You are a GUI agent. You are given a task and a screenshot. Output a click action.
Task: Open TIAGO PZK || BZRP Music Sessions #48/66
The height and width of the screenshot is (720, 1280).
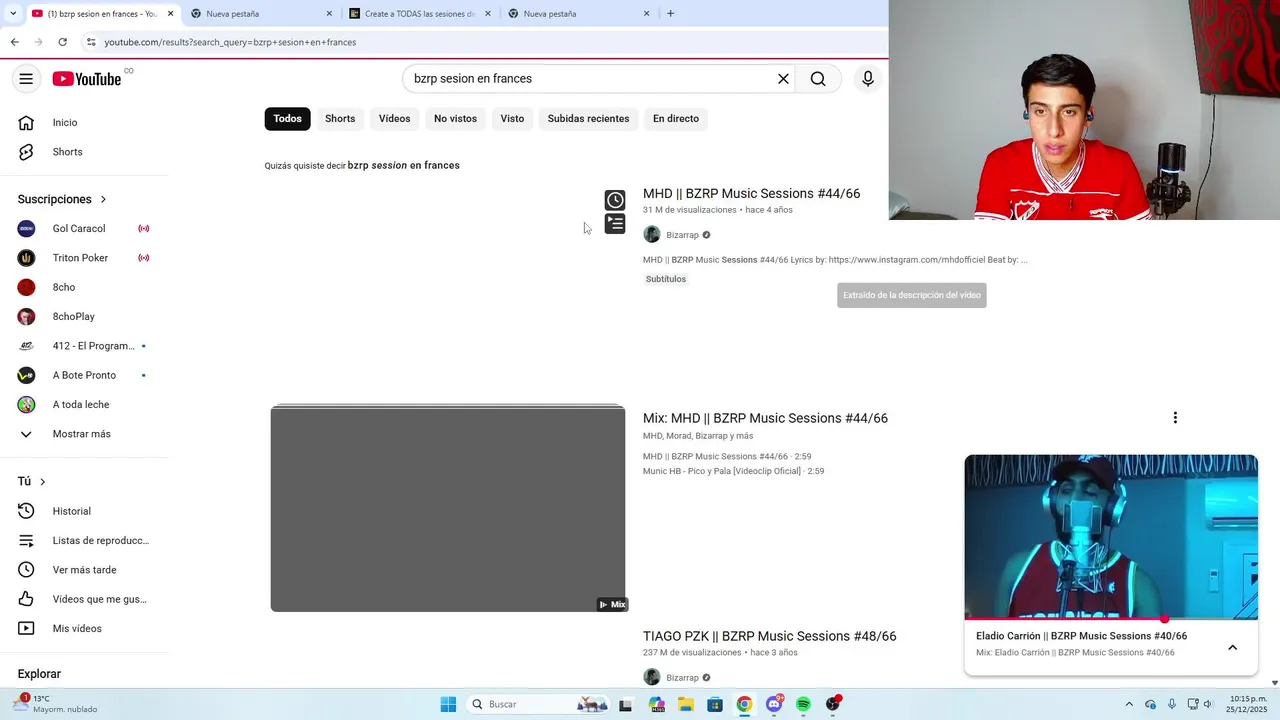[x=769, y=636]
